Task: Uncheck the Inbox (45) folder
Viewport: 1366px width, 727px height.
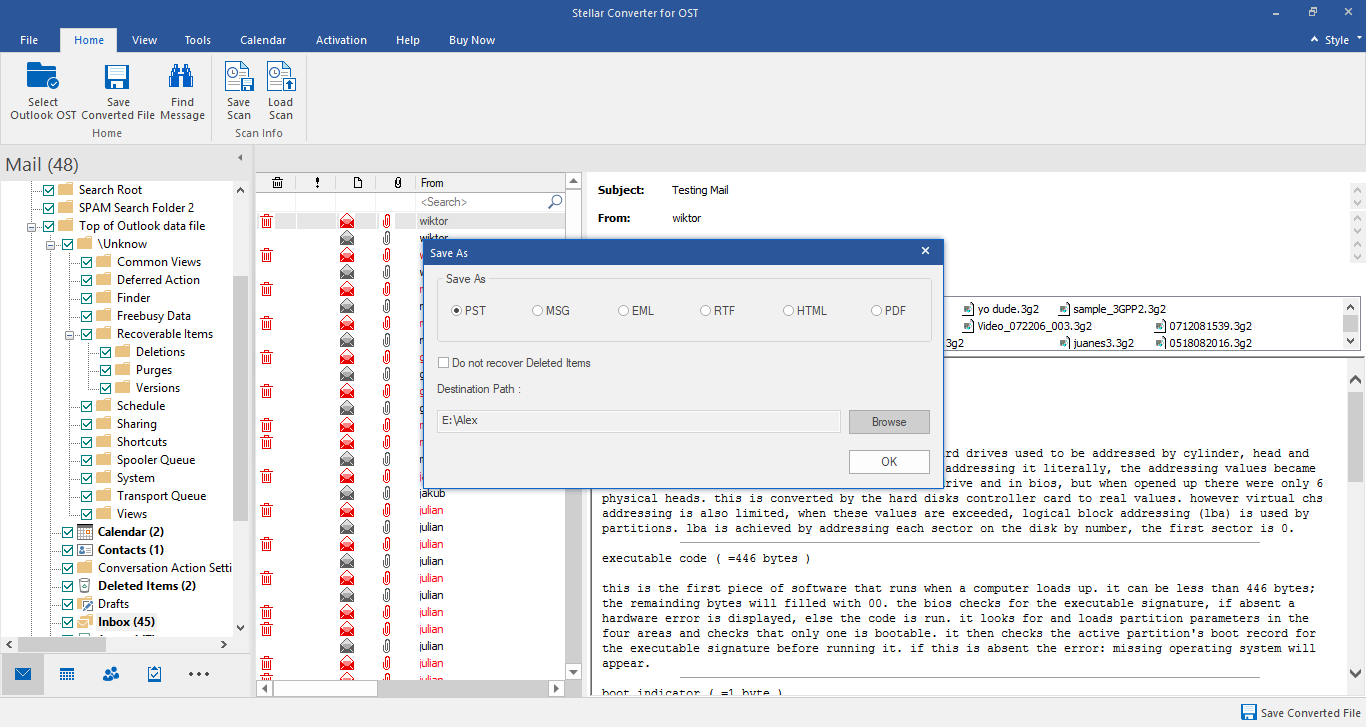Action: coord(67,621)
